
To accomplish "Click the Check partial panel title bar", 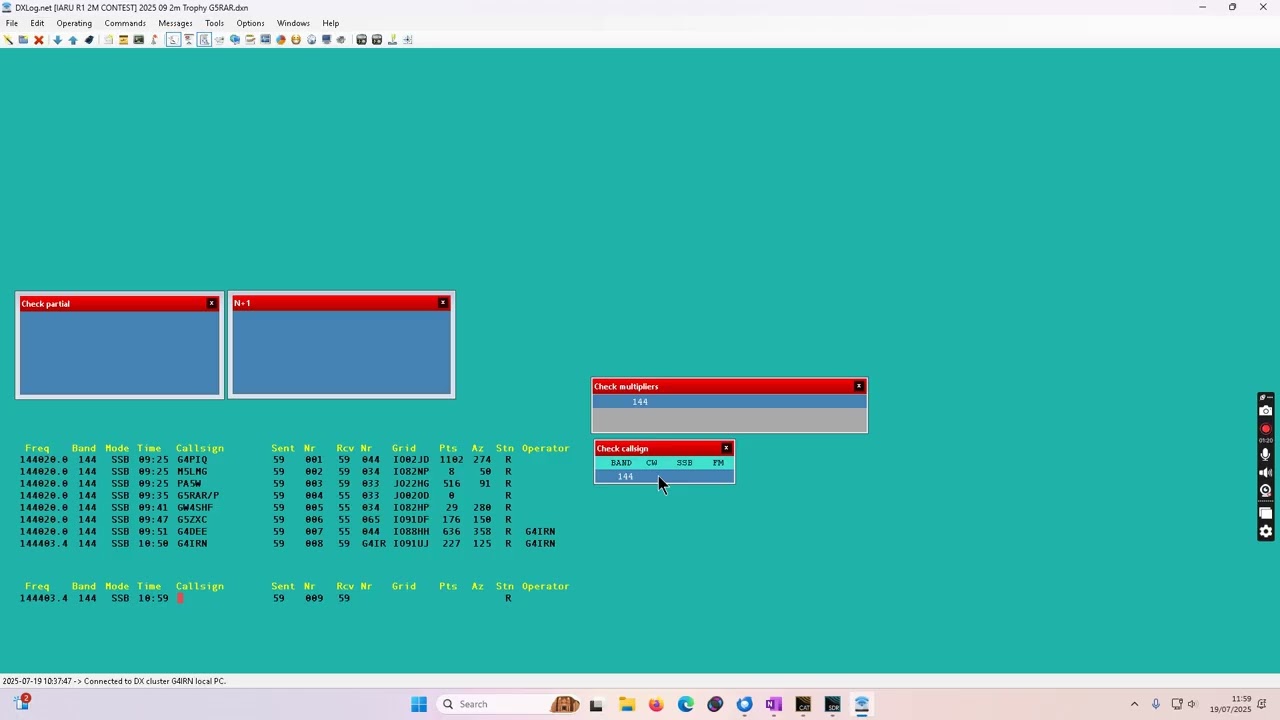I will (119, 303).
